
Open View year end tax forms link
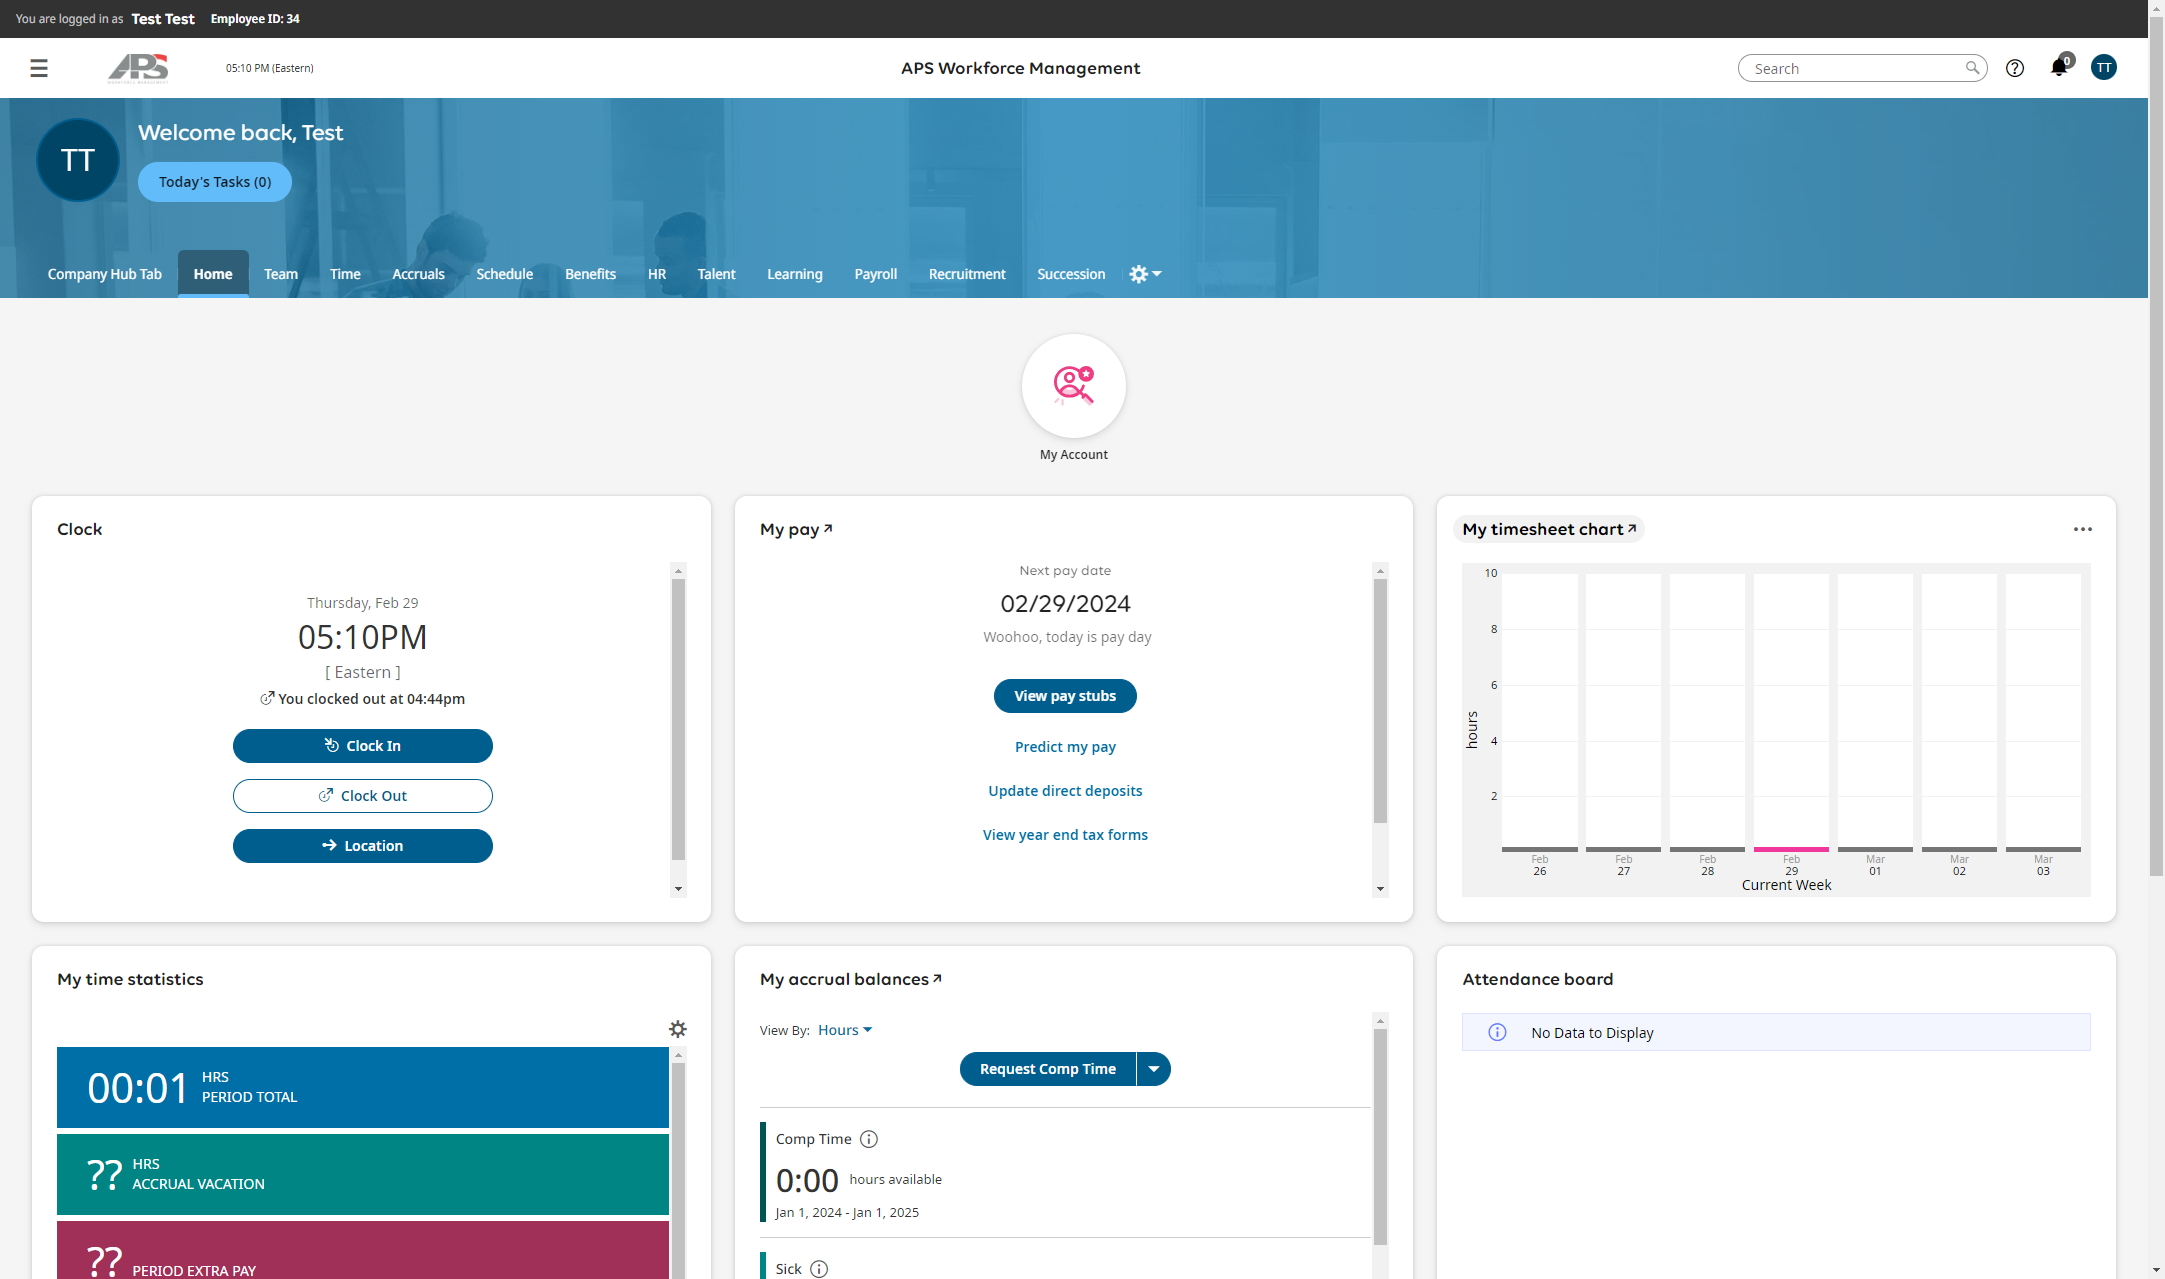pos(1065,835)
